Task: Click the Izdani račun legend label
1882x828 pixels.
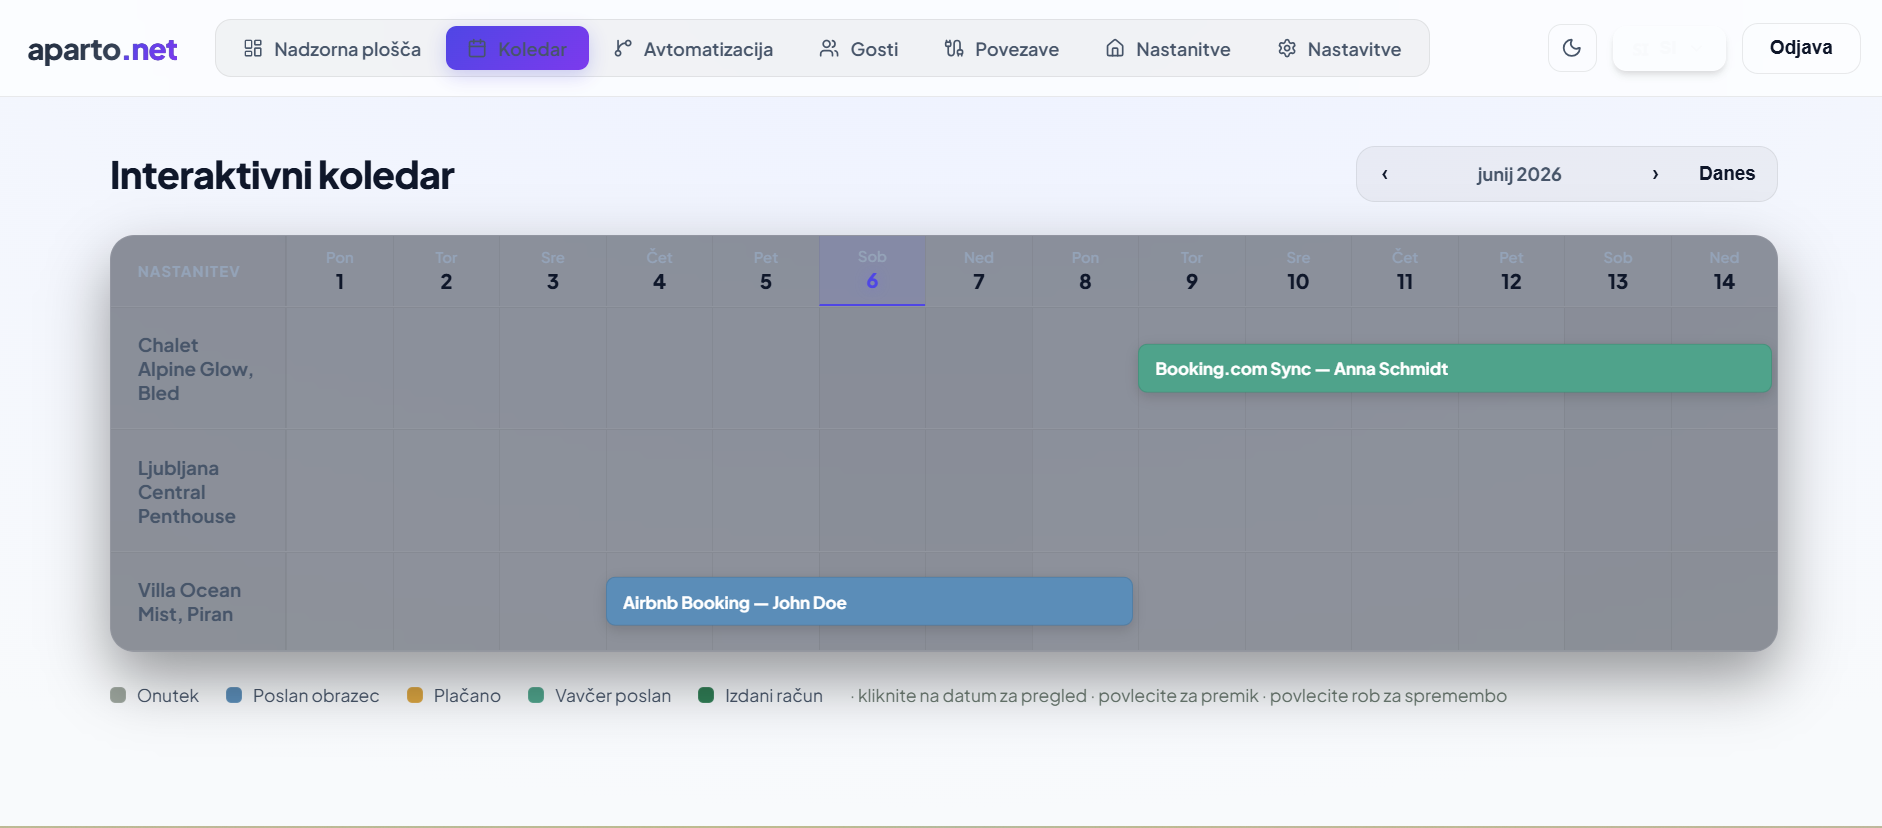Action: click(774, 696)
